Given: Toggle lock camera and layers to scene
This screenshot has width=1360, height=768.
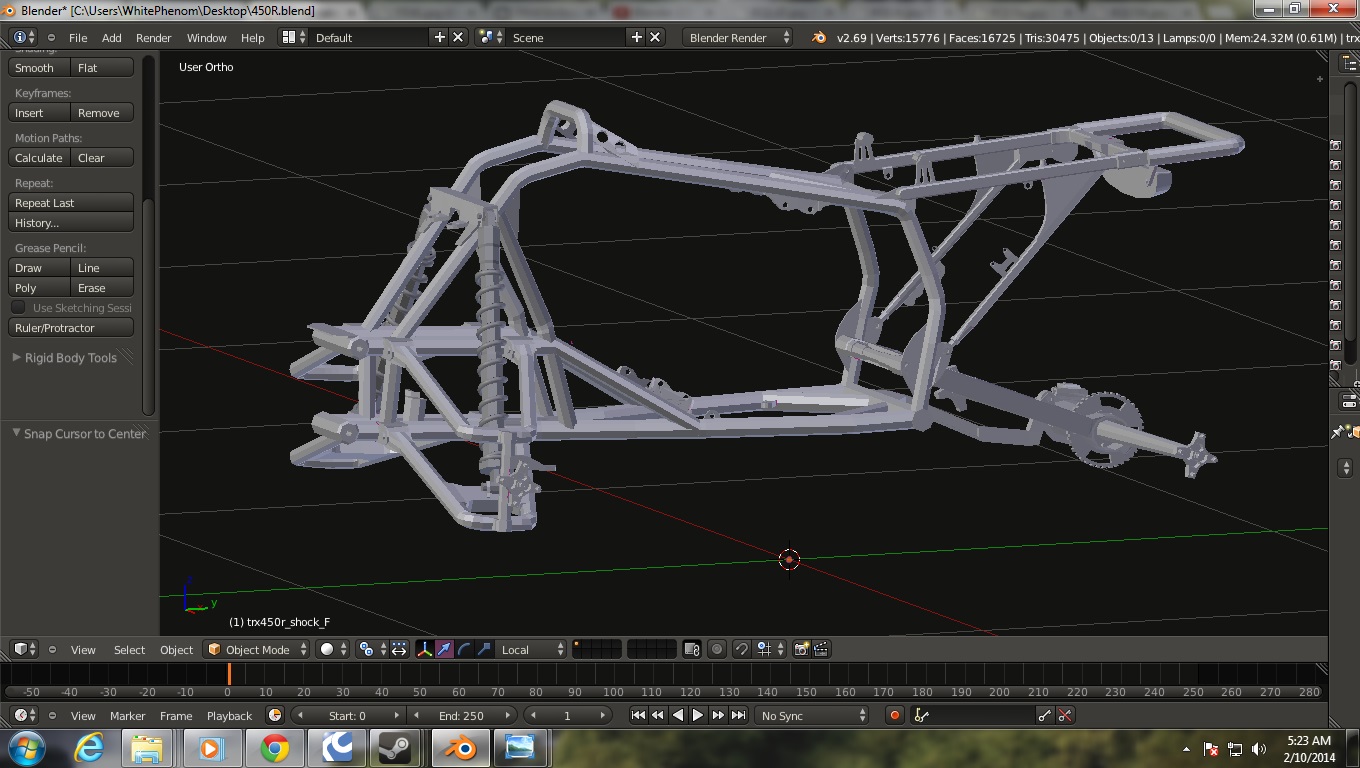Looking at the screenshot, I should point(691,649).
